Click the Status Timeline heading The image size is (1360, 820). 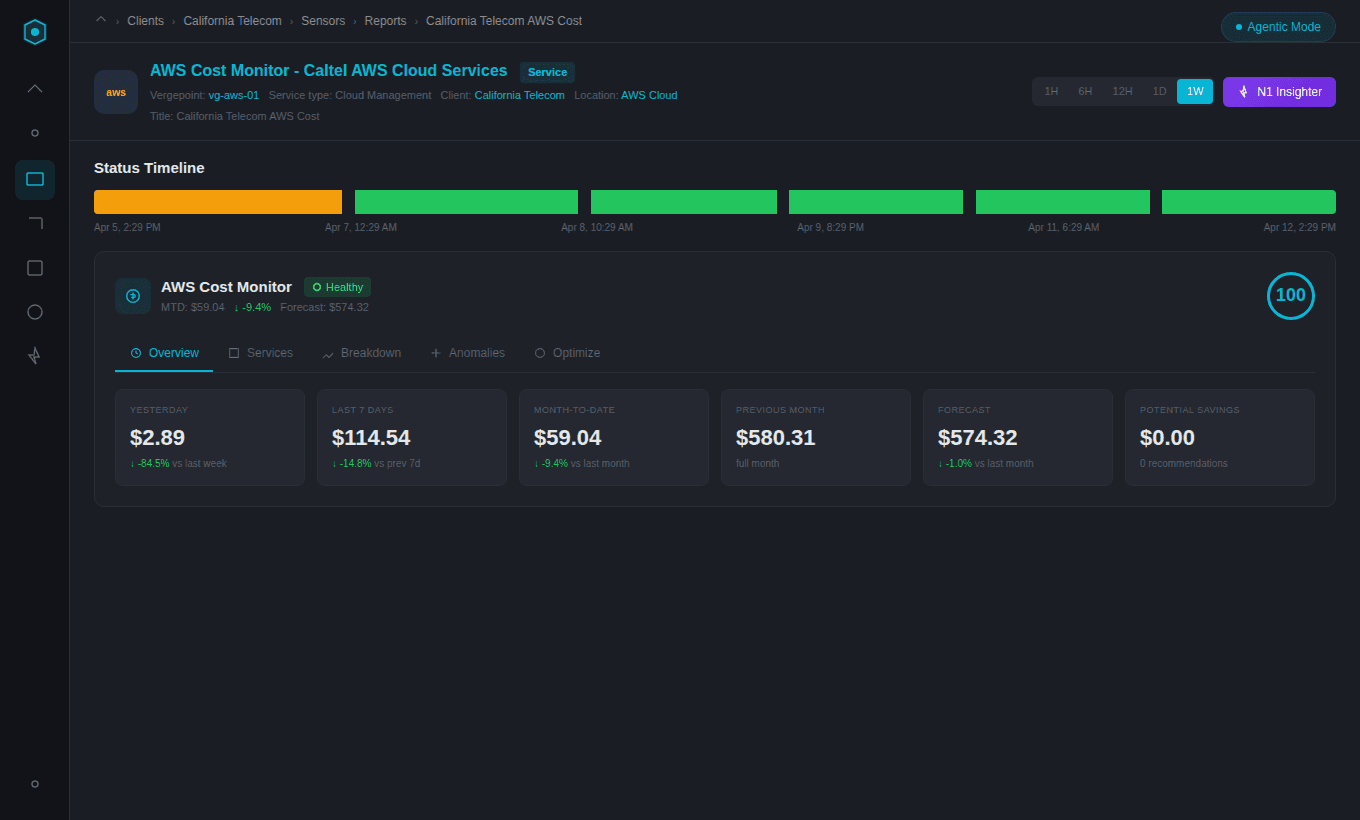[x=149, y=168]
